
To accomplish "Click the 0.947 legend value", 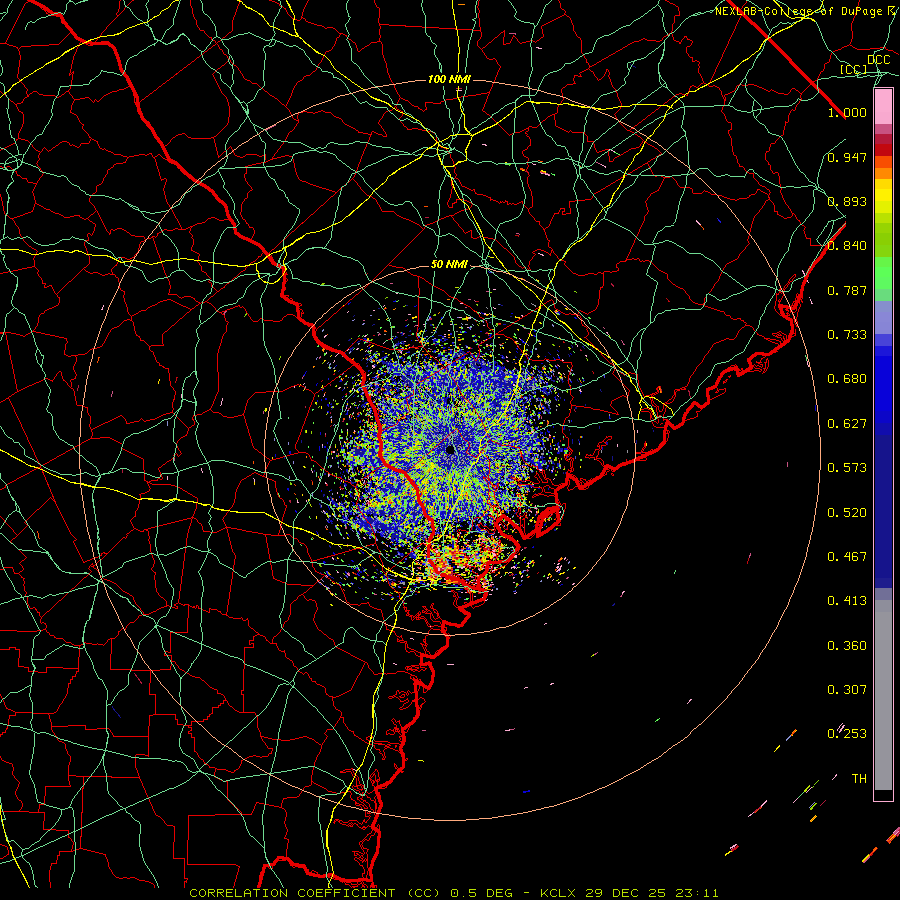I will [847, 157].
